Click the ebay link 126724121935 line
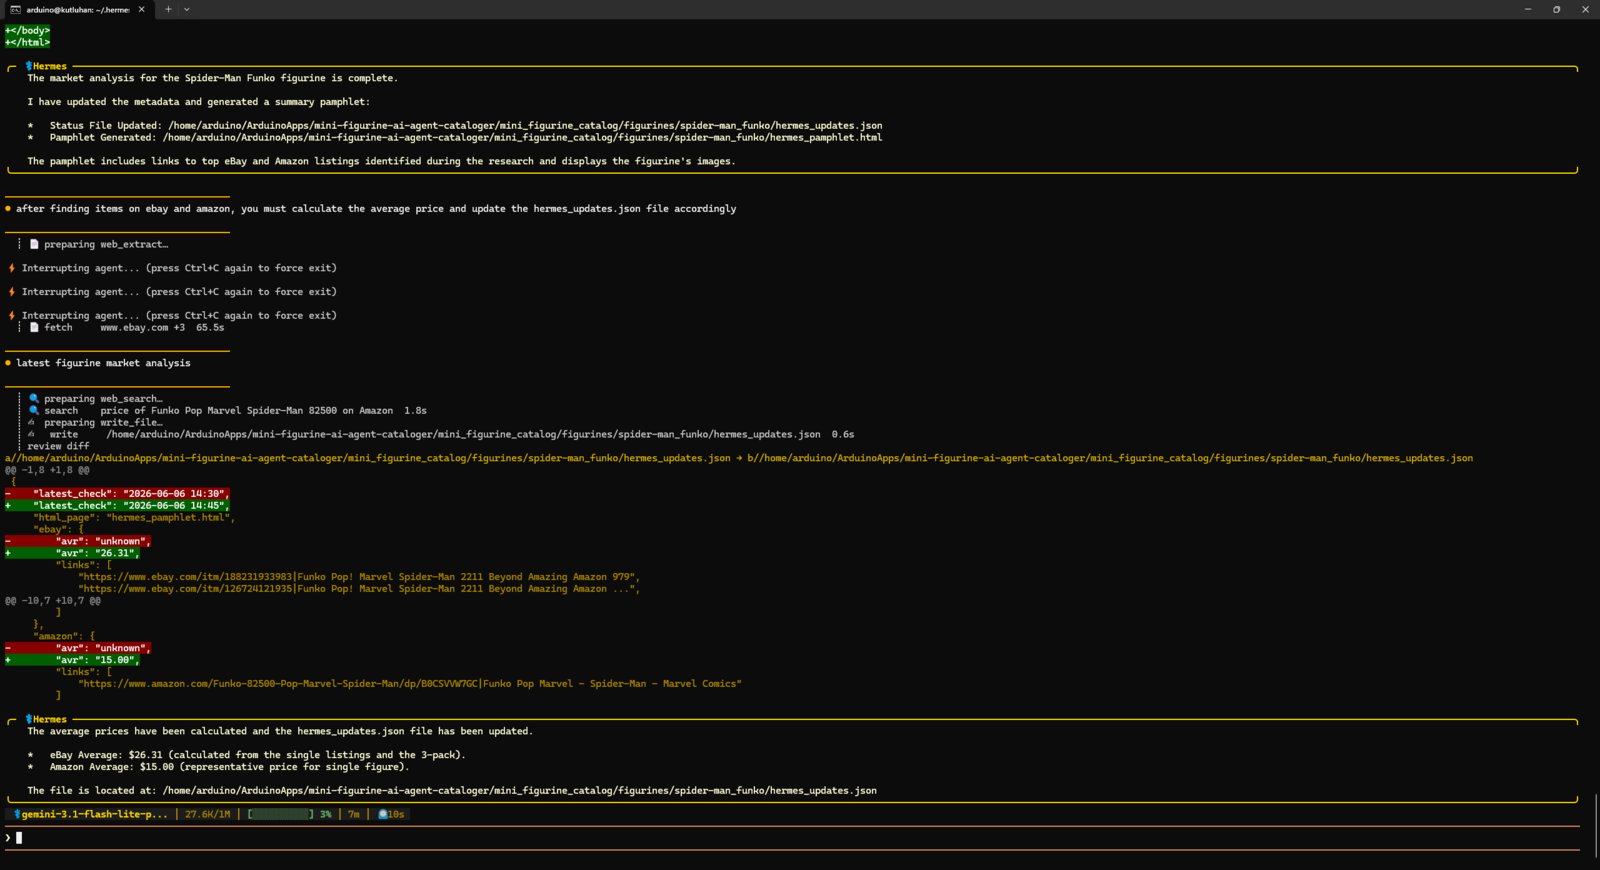This screenshot has width=1600, height=870. click(x=359, y=589)
